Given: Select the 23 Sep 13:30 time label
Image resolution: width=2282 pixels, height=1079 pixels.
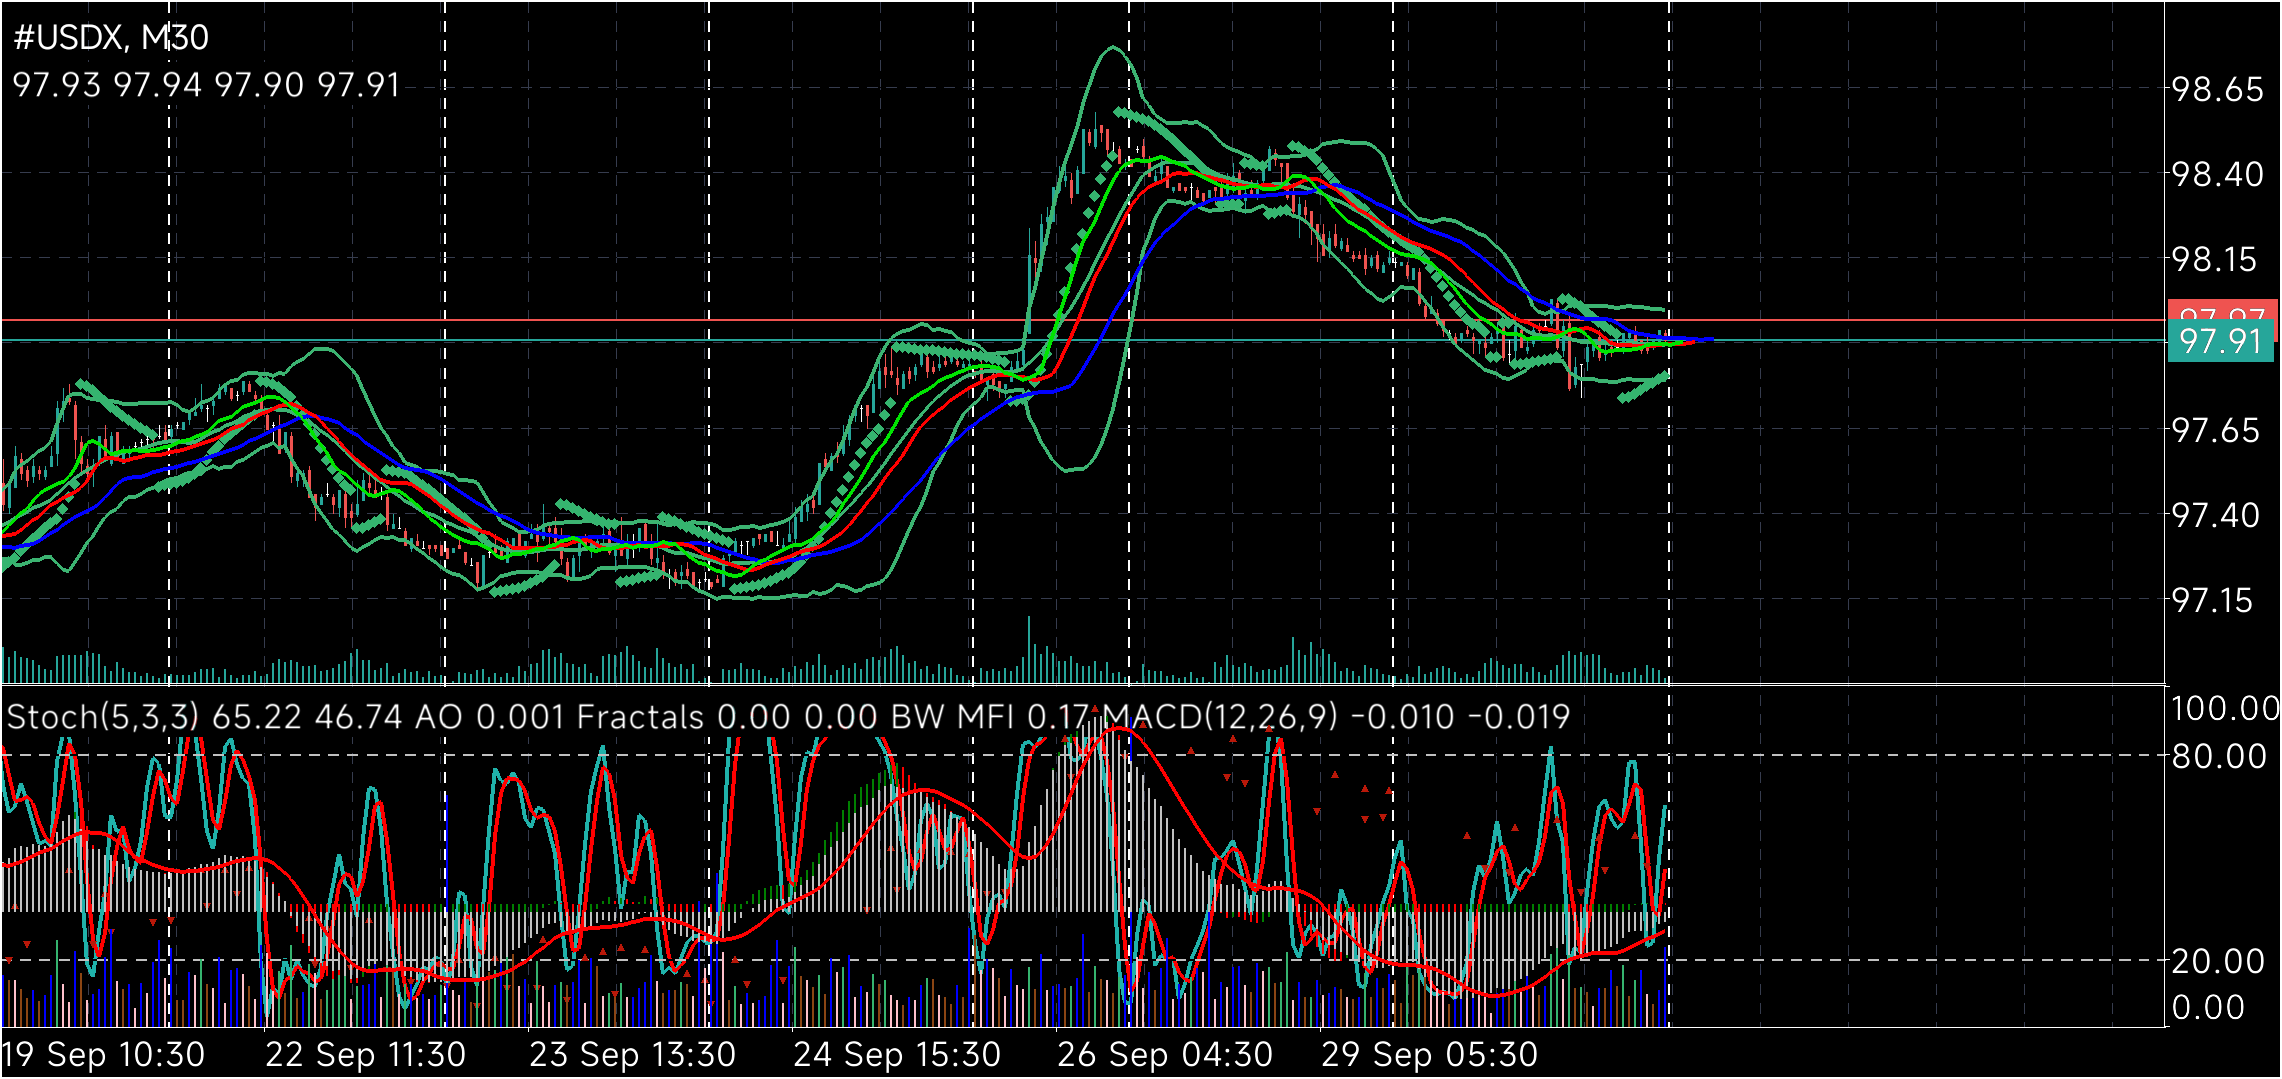Looking at the screenshot, I should click(632, 1054).
